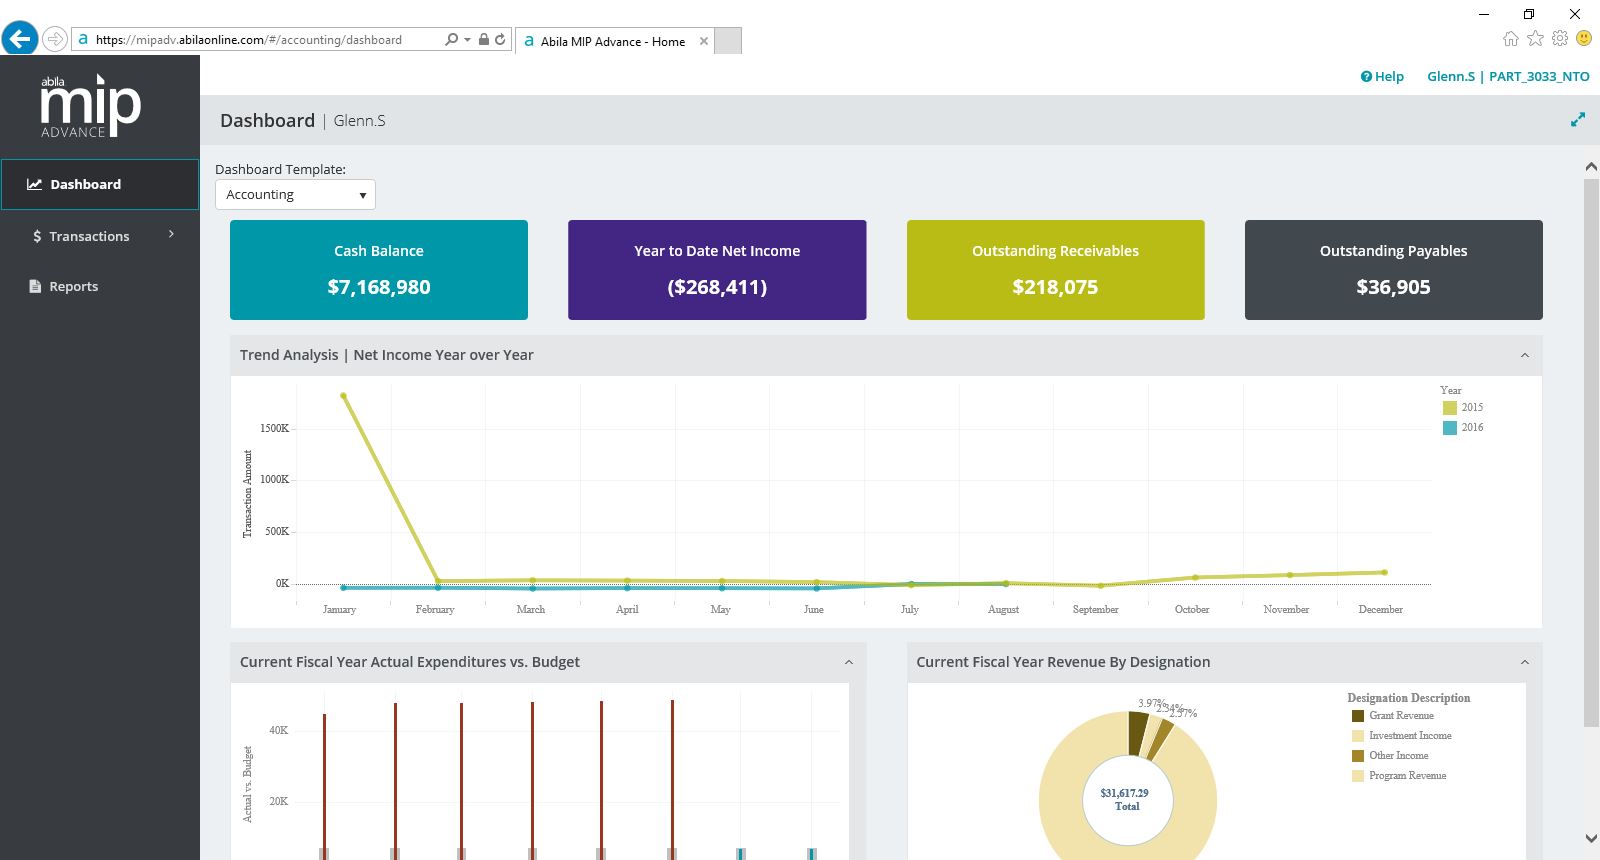Screen dimensions: 1600x860
Task: Click the 2016 legend color swatch
Action: click(1450, 428)
